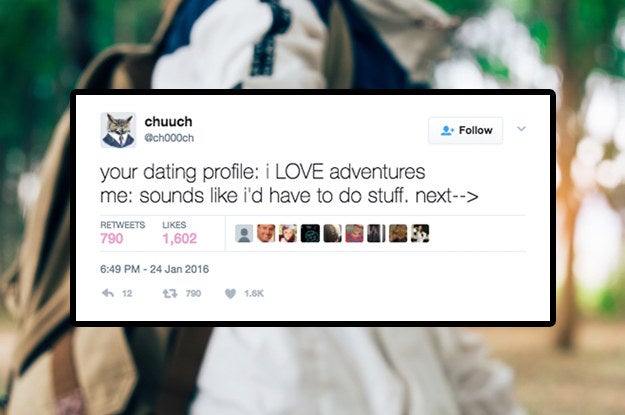Image resolution: width=625 pixels, height=415 pixels.
Task: Open the @ch000ch handle link
Action: click(169, 138)
